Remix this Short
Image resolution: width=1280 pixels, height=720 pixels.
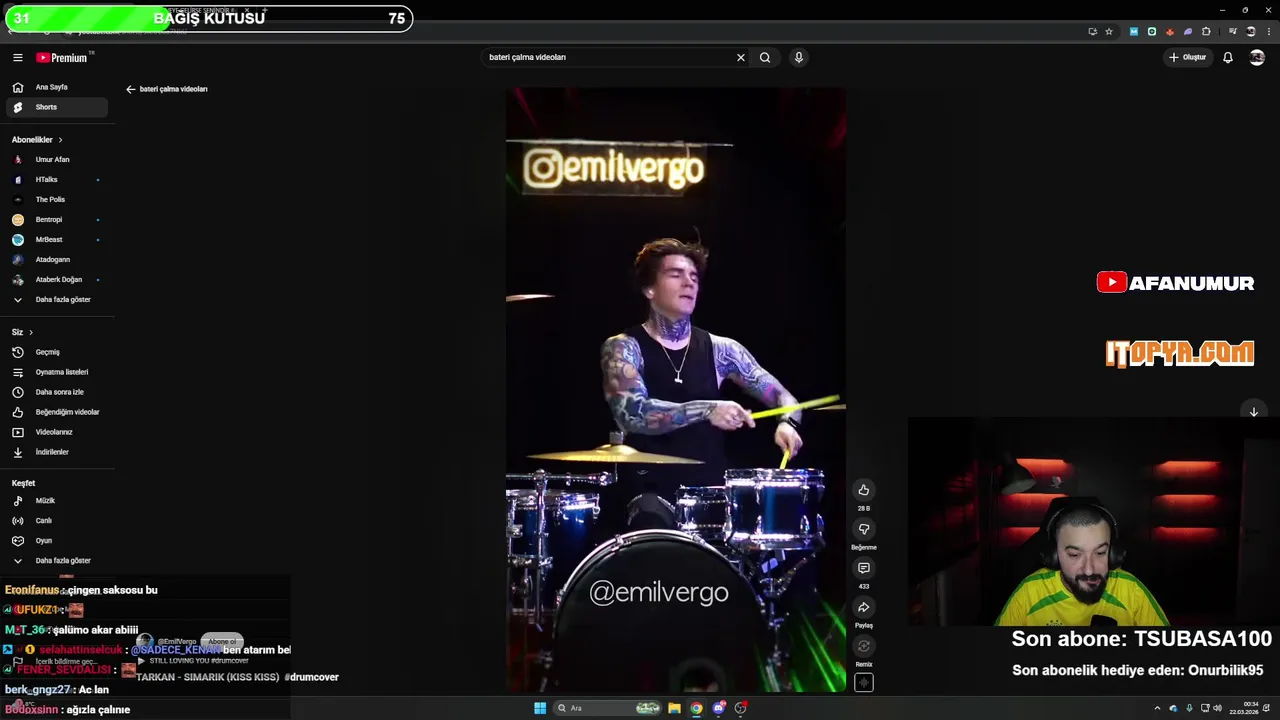coord(864,646)
